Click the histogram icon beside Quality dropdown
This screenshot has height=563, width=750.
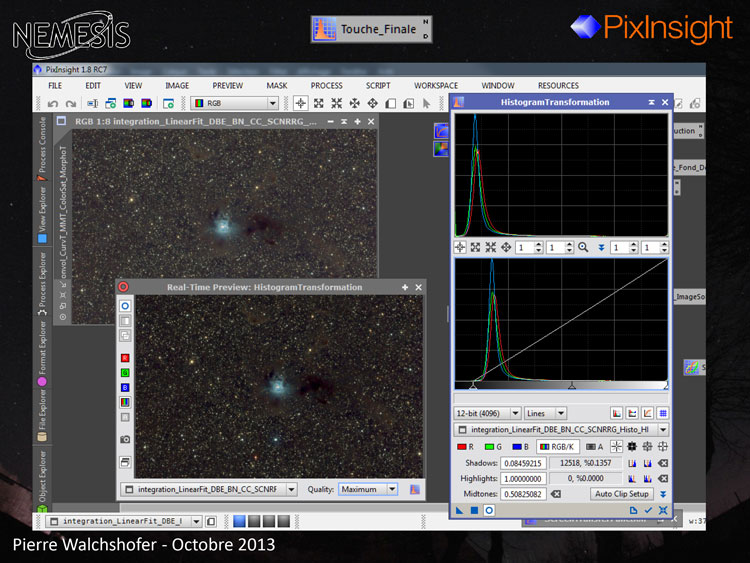click(x=415, y=489)
